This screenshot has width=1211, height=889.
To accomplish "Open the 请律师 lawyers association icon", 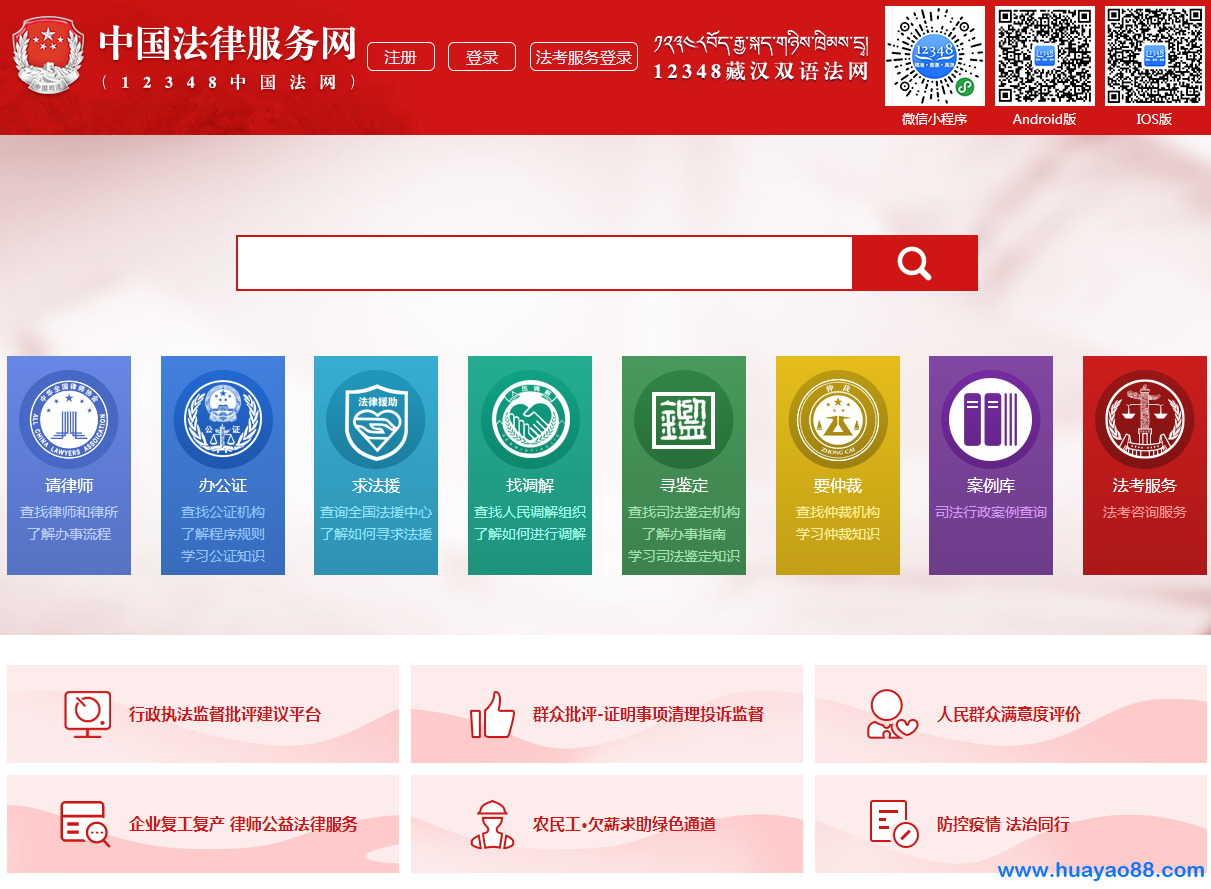I will click(69, 420).
